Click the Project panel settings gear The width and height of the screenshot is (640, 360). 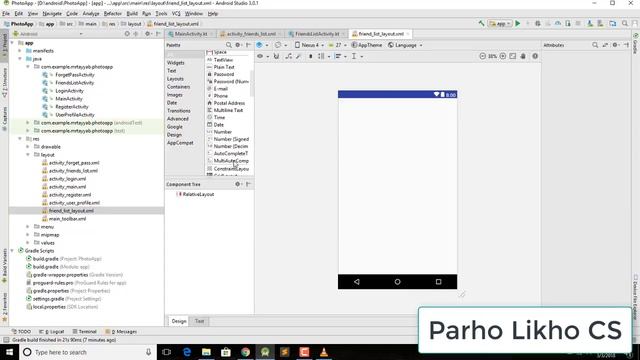coord(148,34)
